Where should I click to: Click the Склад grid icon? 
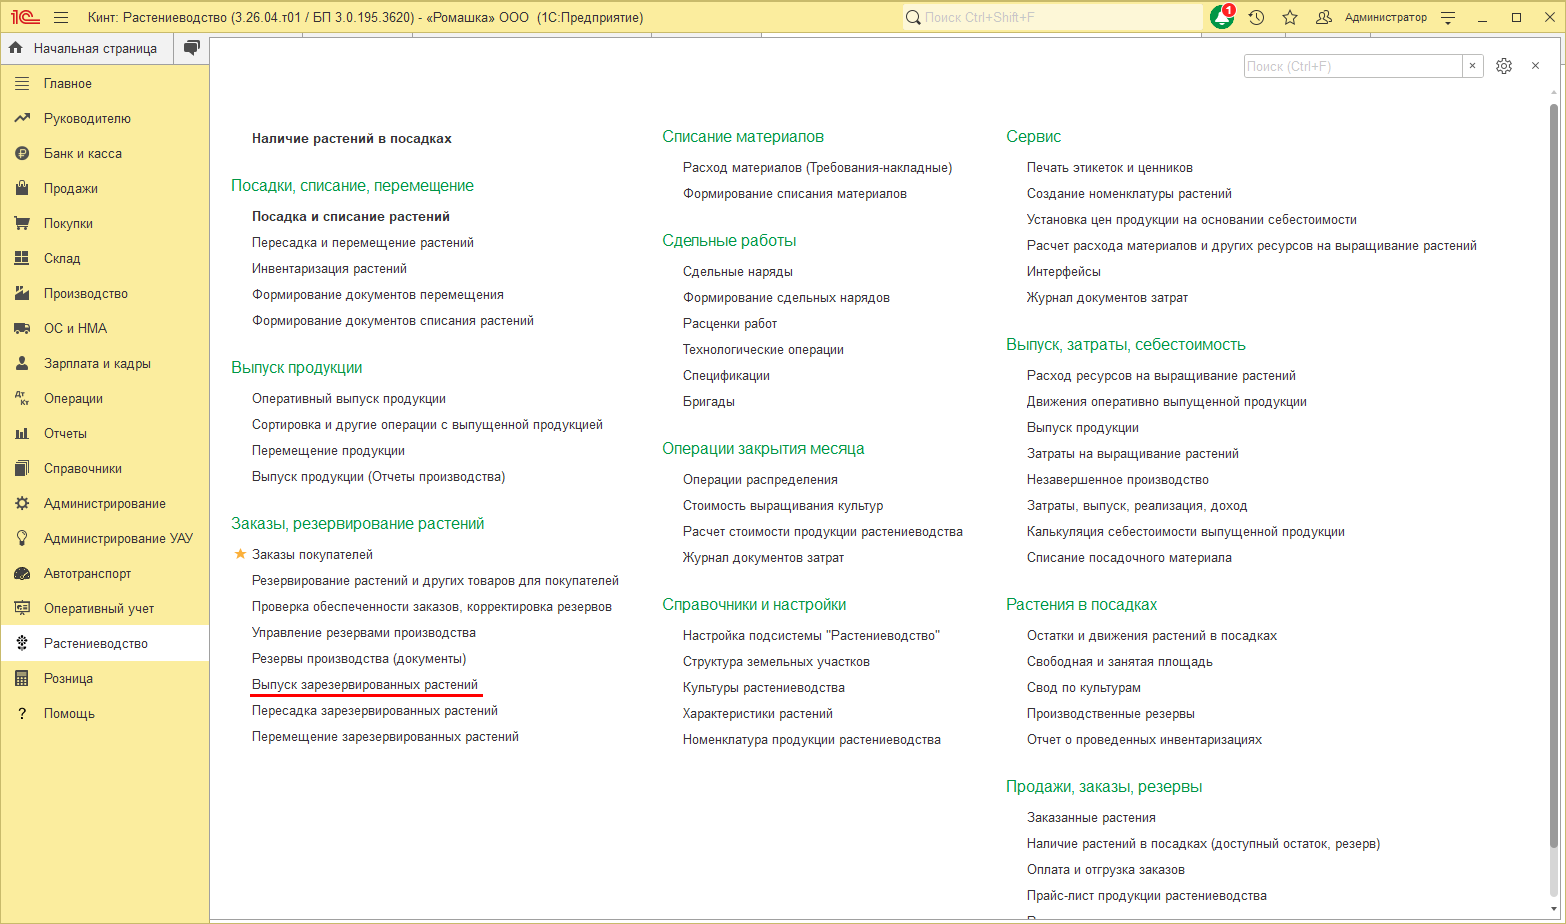coord(22,259)
